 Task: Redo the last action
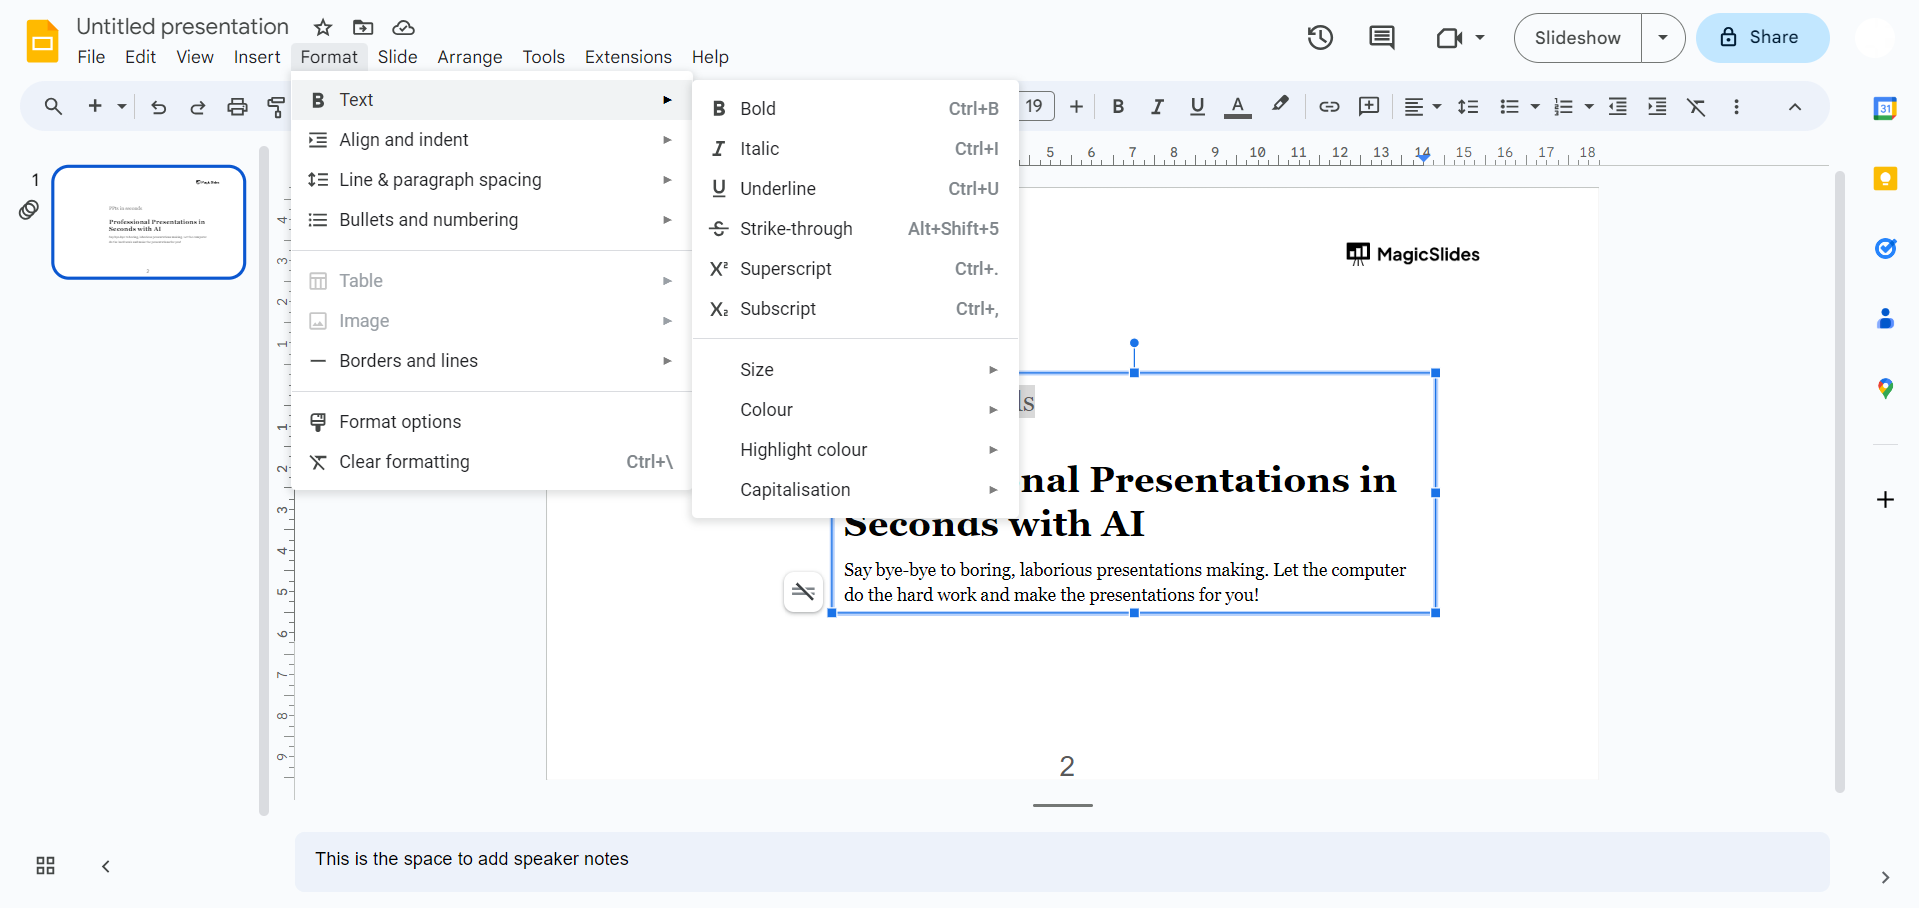(x=198, y=107)
